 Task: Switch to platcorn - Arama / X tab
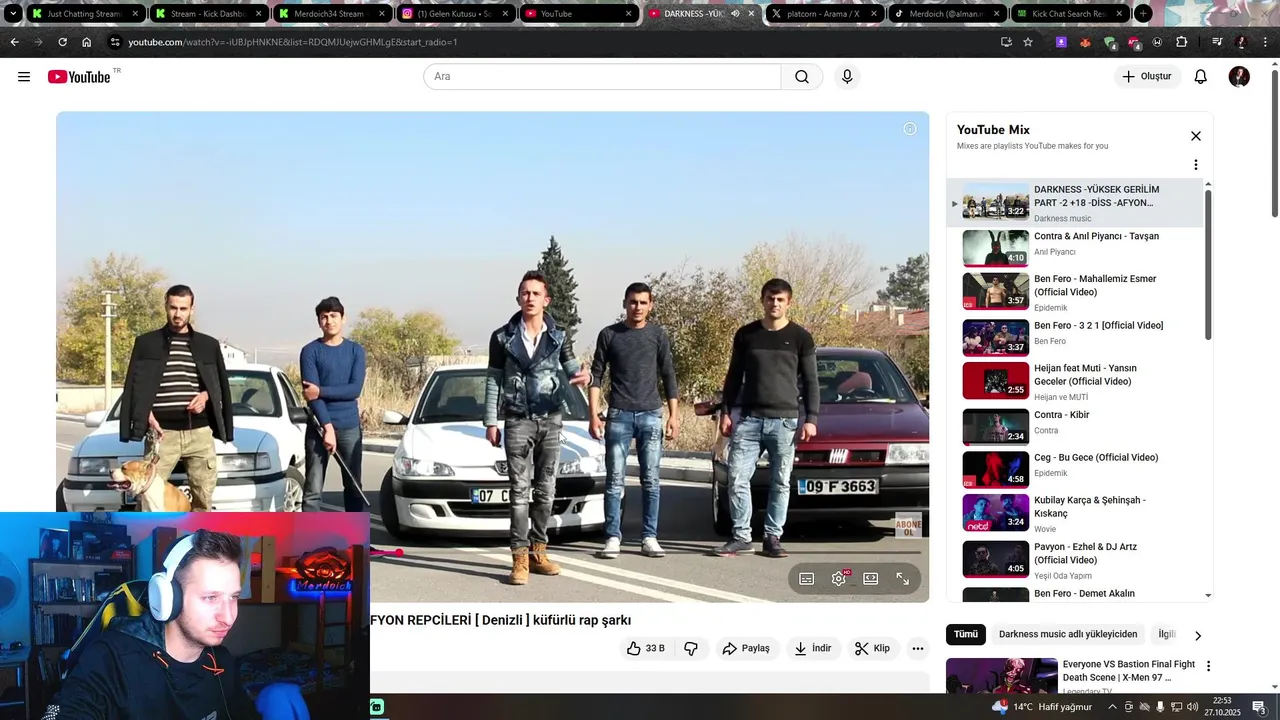point(825,14)
